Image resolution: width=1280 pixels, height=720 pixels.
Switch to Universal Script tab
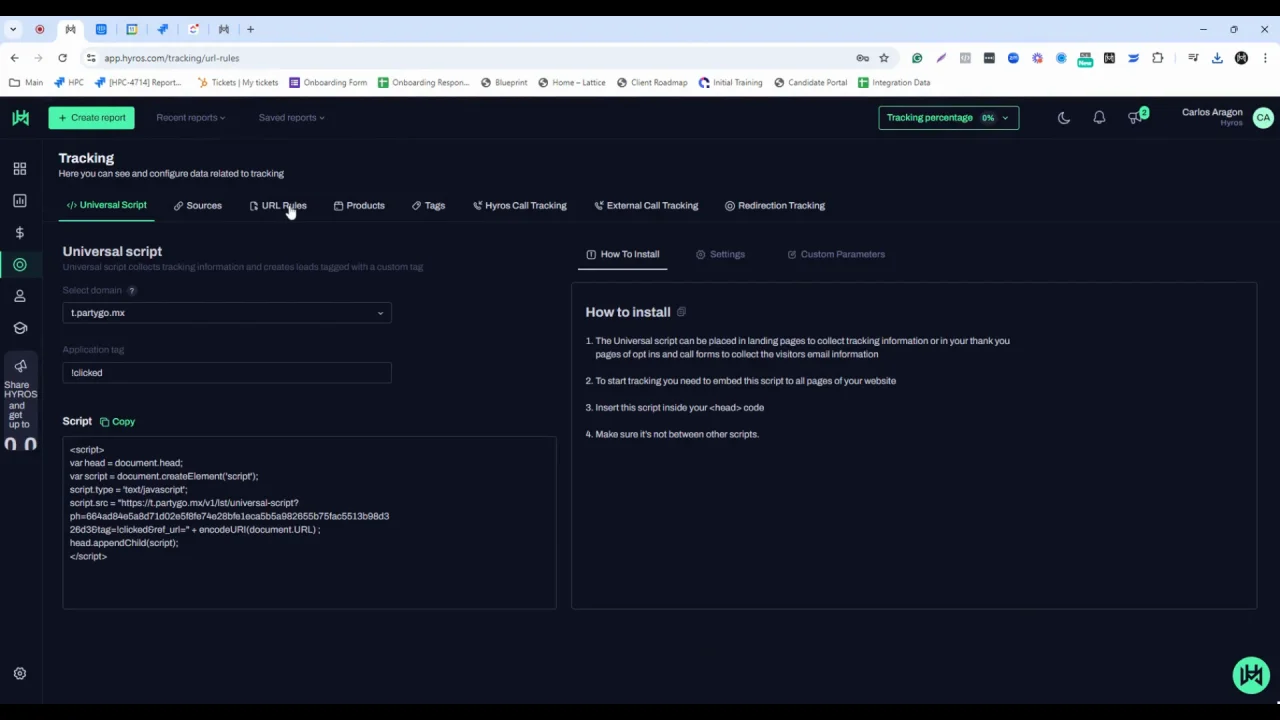pyautogui.click(x=107, y=205)
